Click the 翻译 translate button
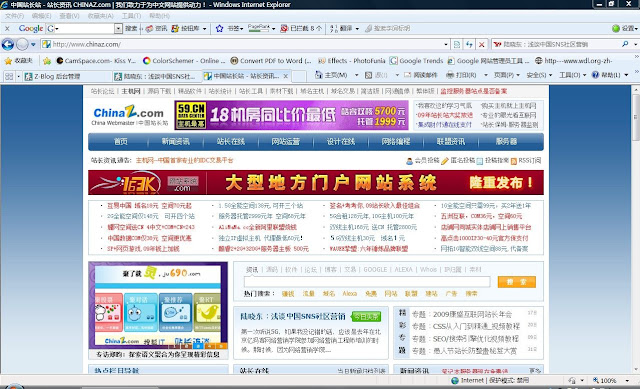Image resolution: width=640 pixels, height=389 pixels. click(341, 28)
